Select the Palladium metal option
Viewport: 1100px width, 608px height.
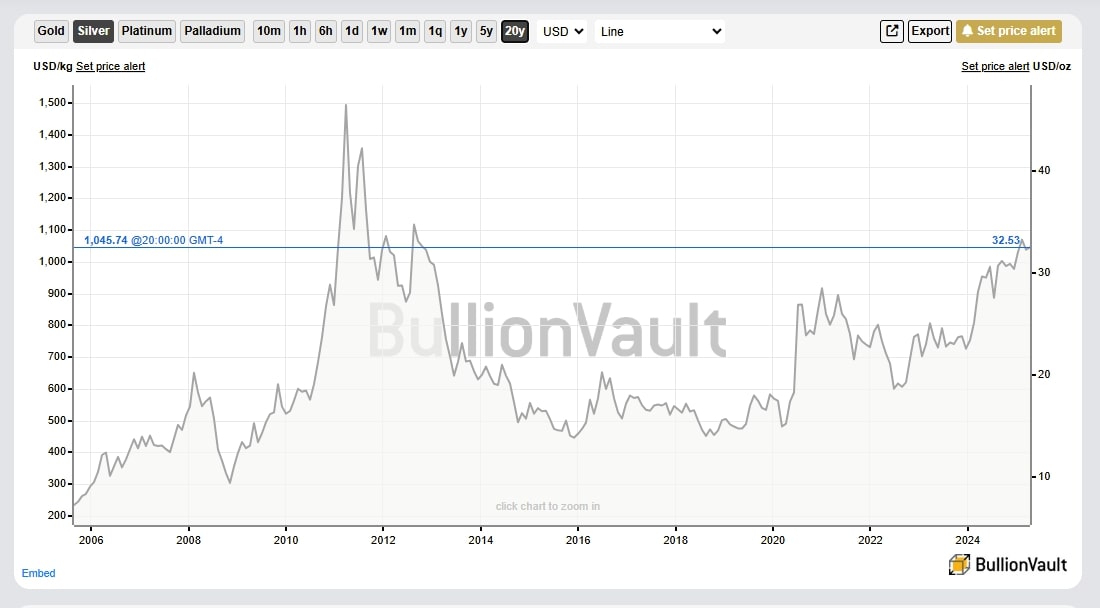pyautogui.click(x=213, y=31)
